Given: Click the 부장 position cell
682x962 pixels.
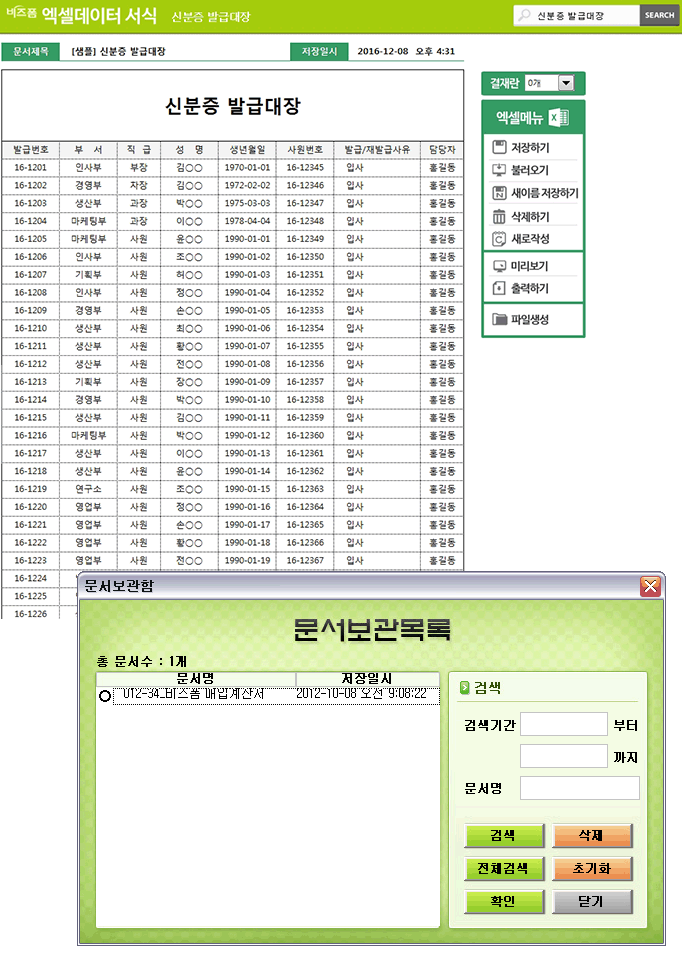Looking at the screenshot, I should [x=139, y=167].
